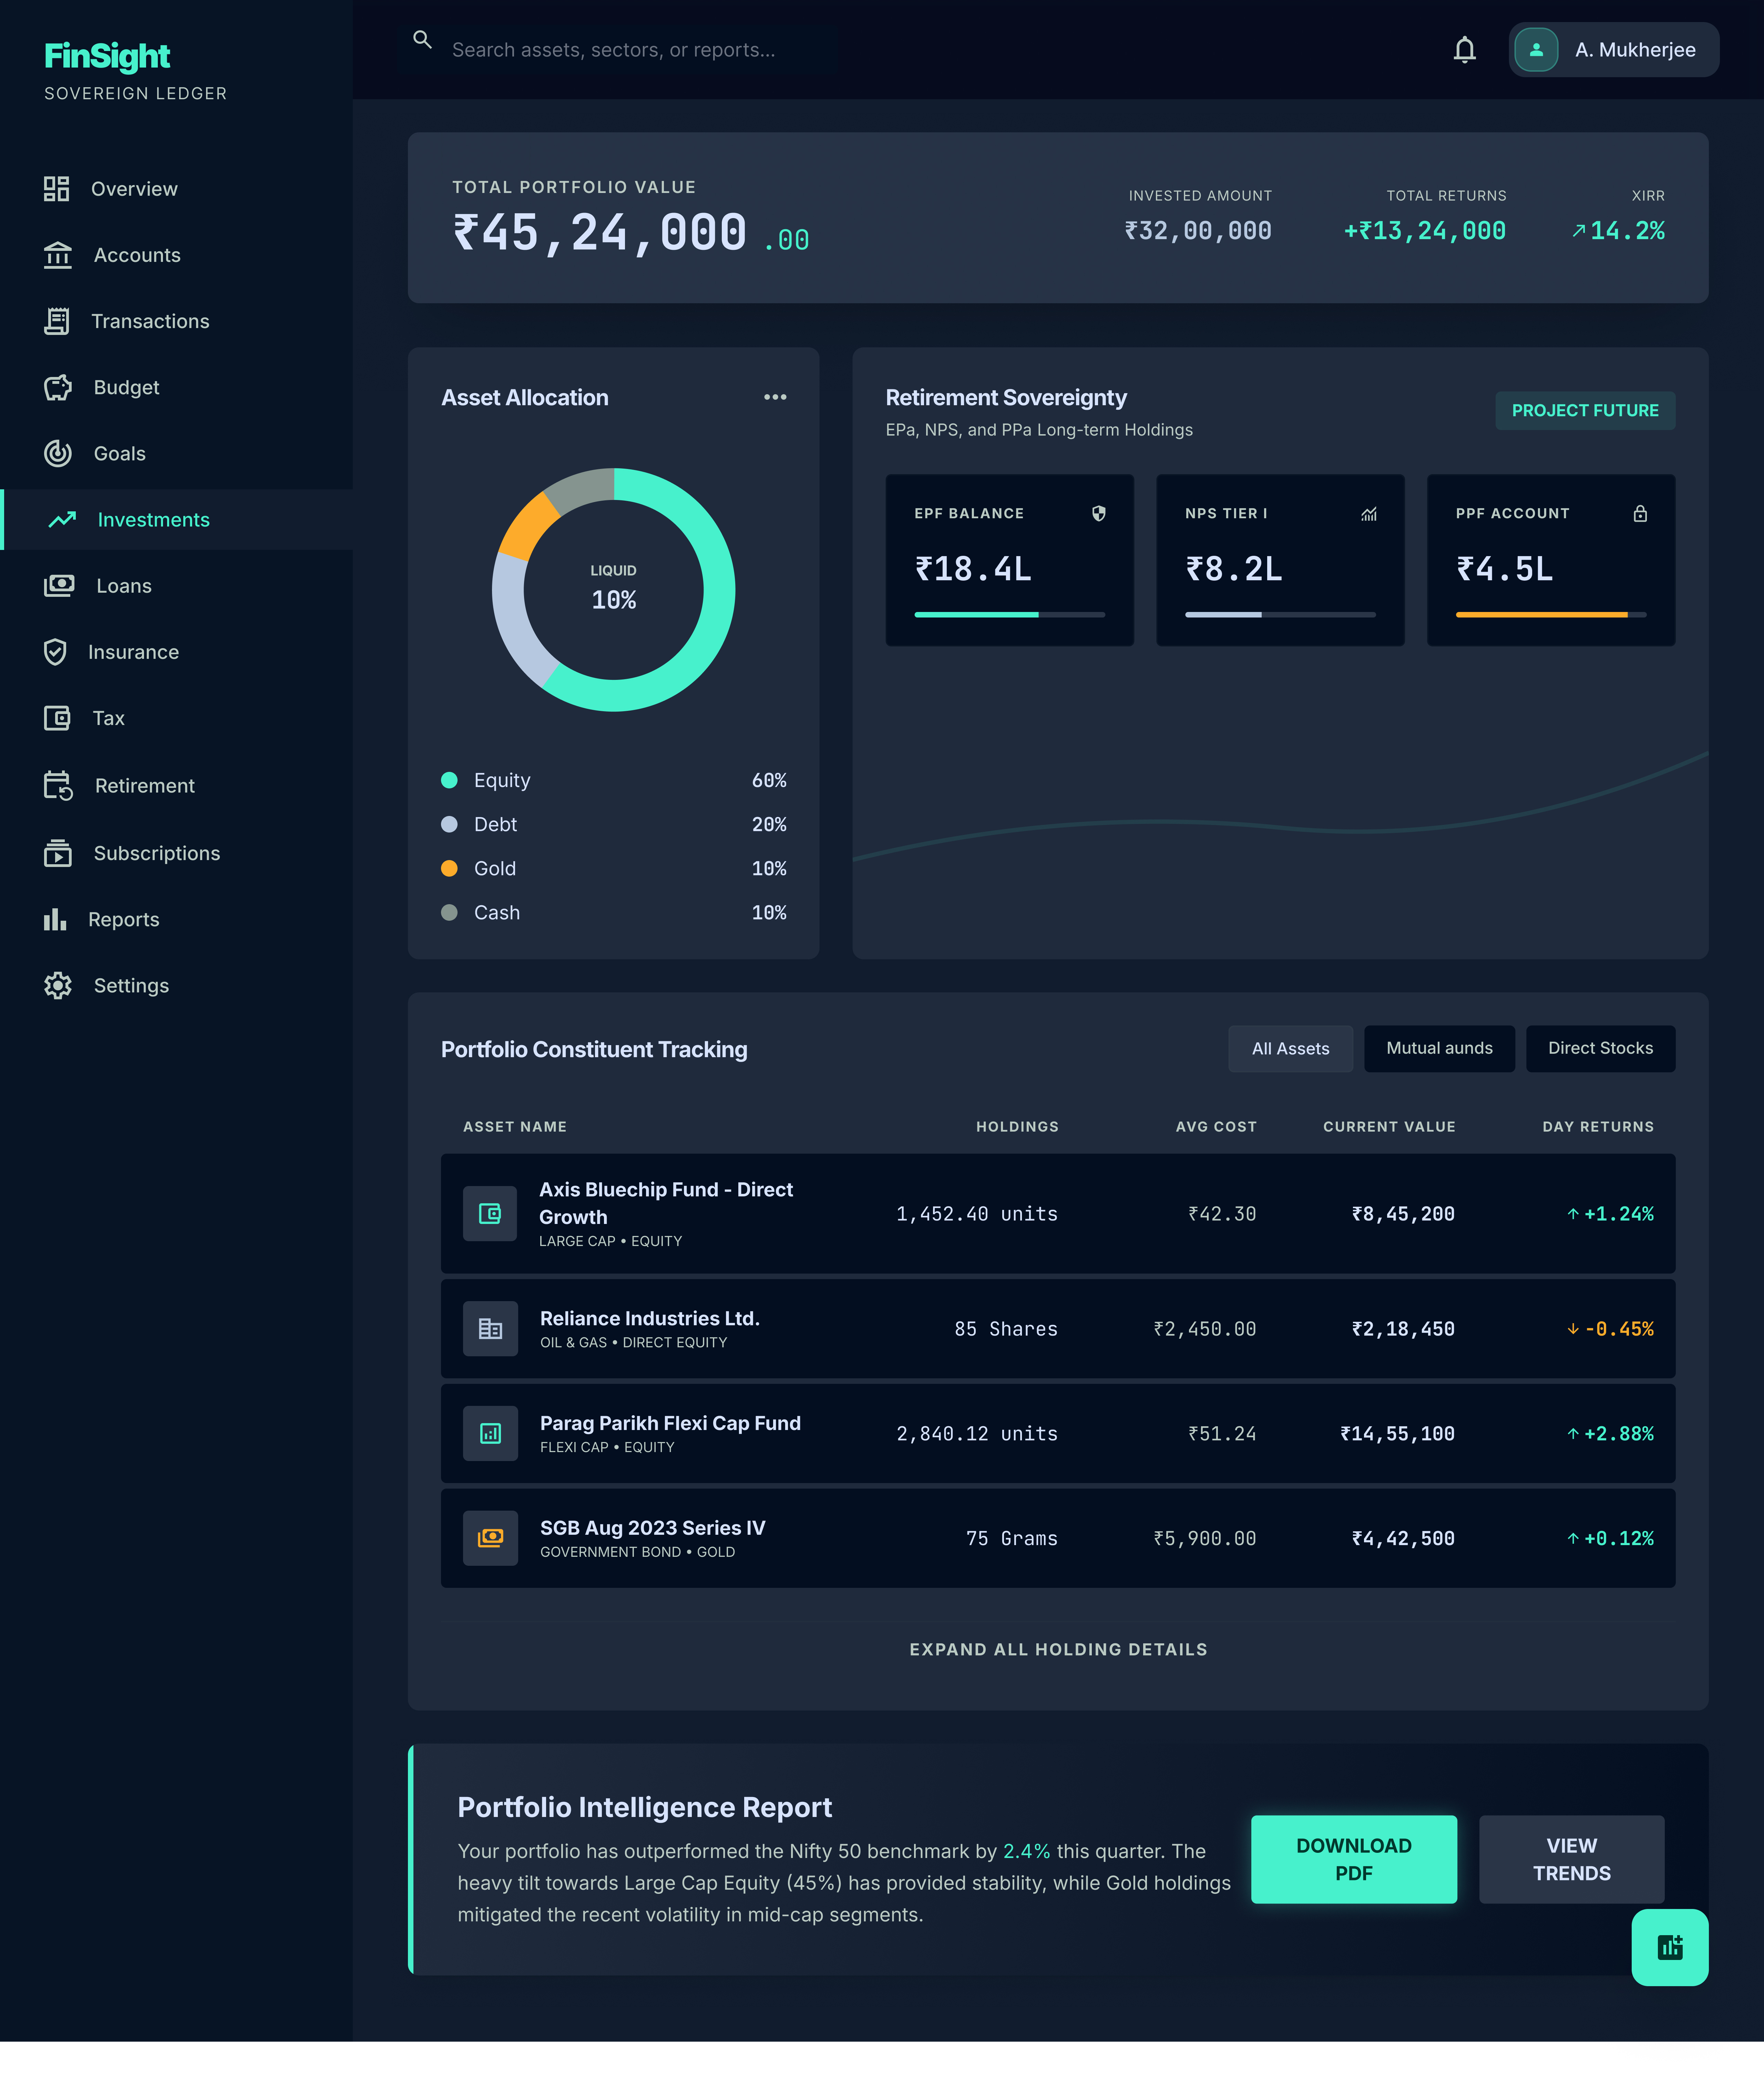Click the Gold legend color dot

449,868
